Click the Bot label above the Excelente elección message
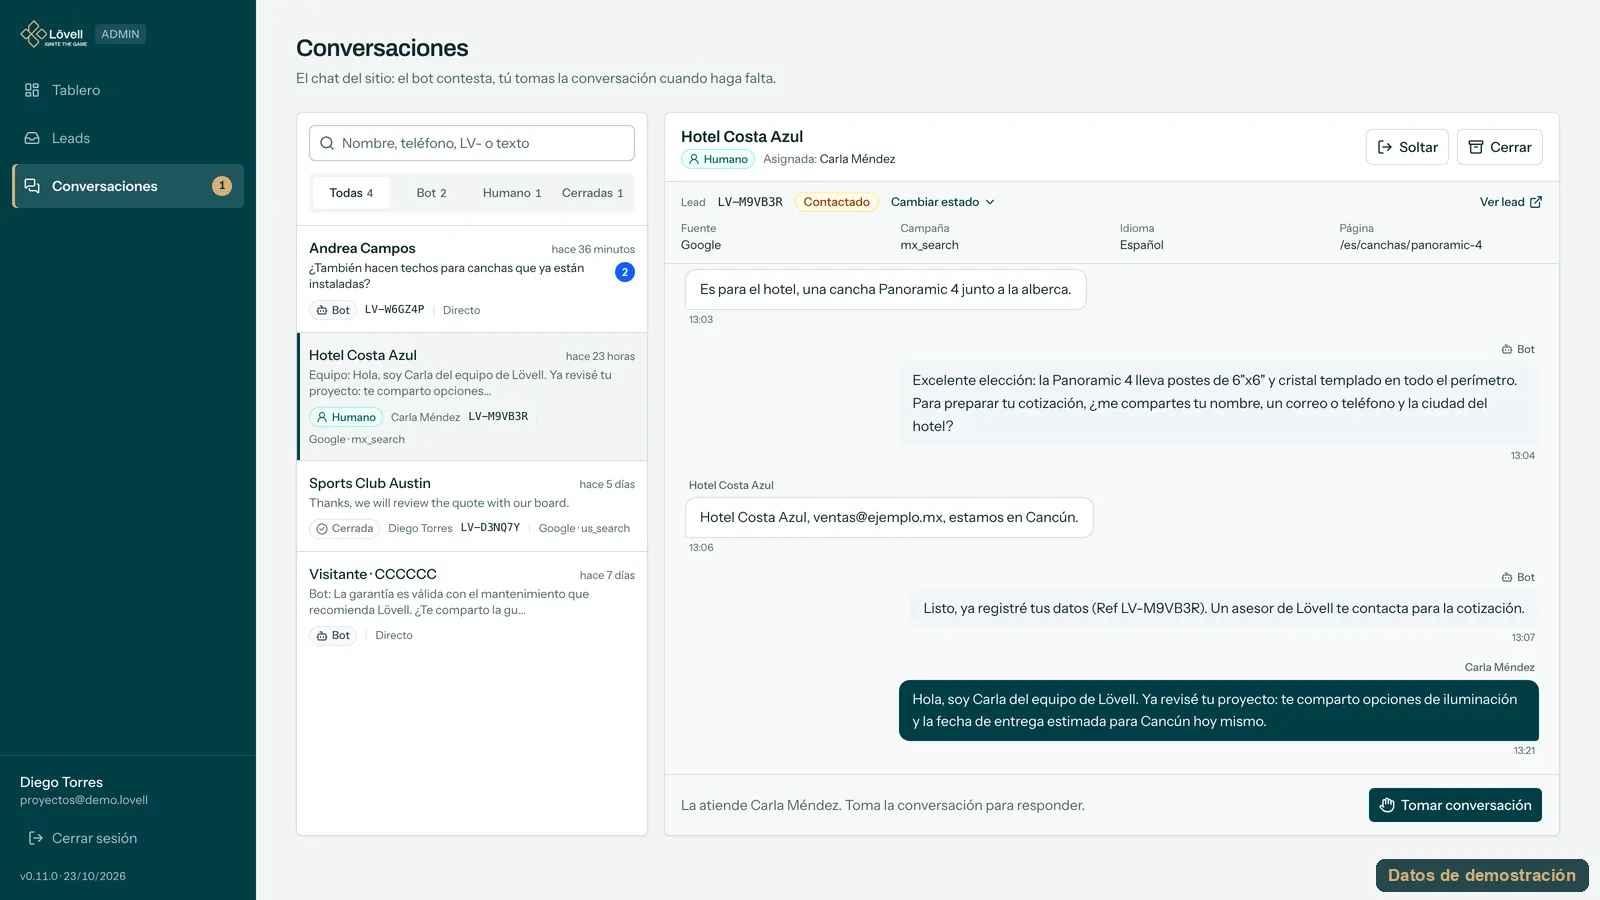 1518,349
